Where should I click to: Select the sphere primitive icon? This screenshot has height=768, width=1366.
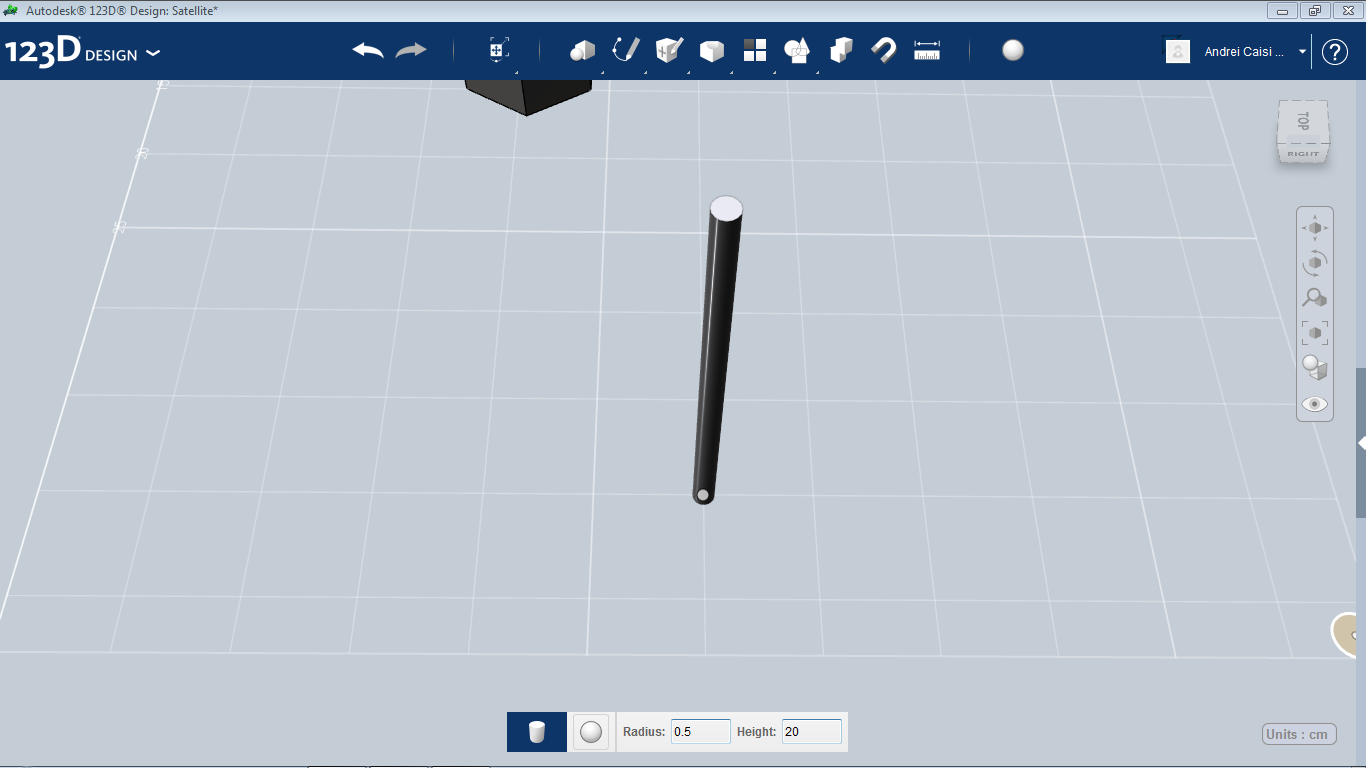[591, 732]
